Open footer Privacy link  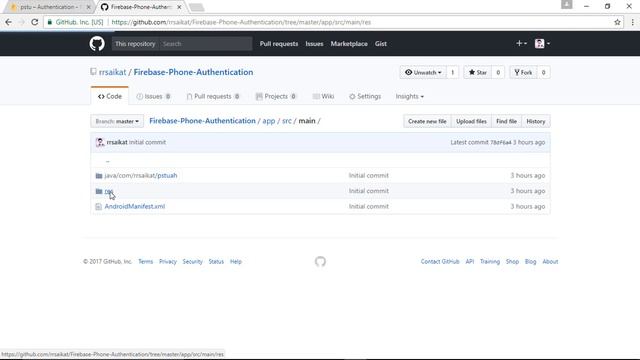pyautogui.click(x=168, y=262)
